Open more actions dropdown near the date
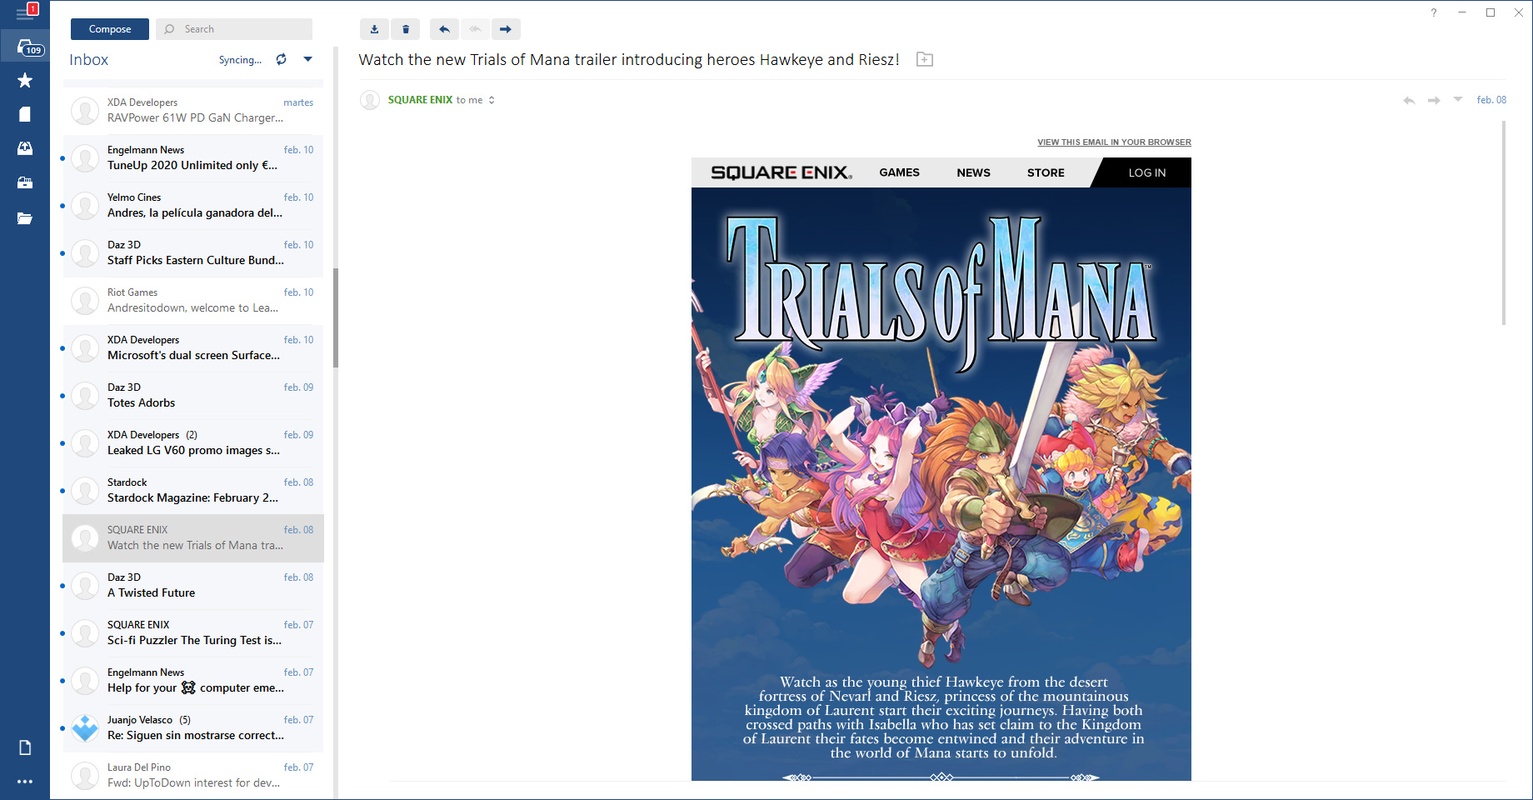1533x800 pixels. pos(1458,99)
